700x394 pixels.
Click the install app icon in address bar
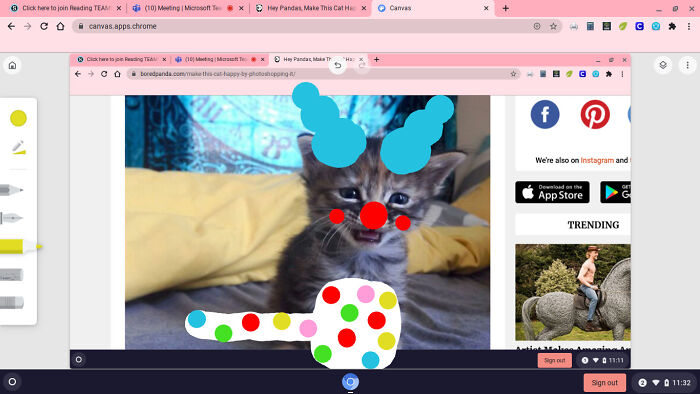click(x=537, y=26)
